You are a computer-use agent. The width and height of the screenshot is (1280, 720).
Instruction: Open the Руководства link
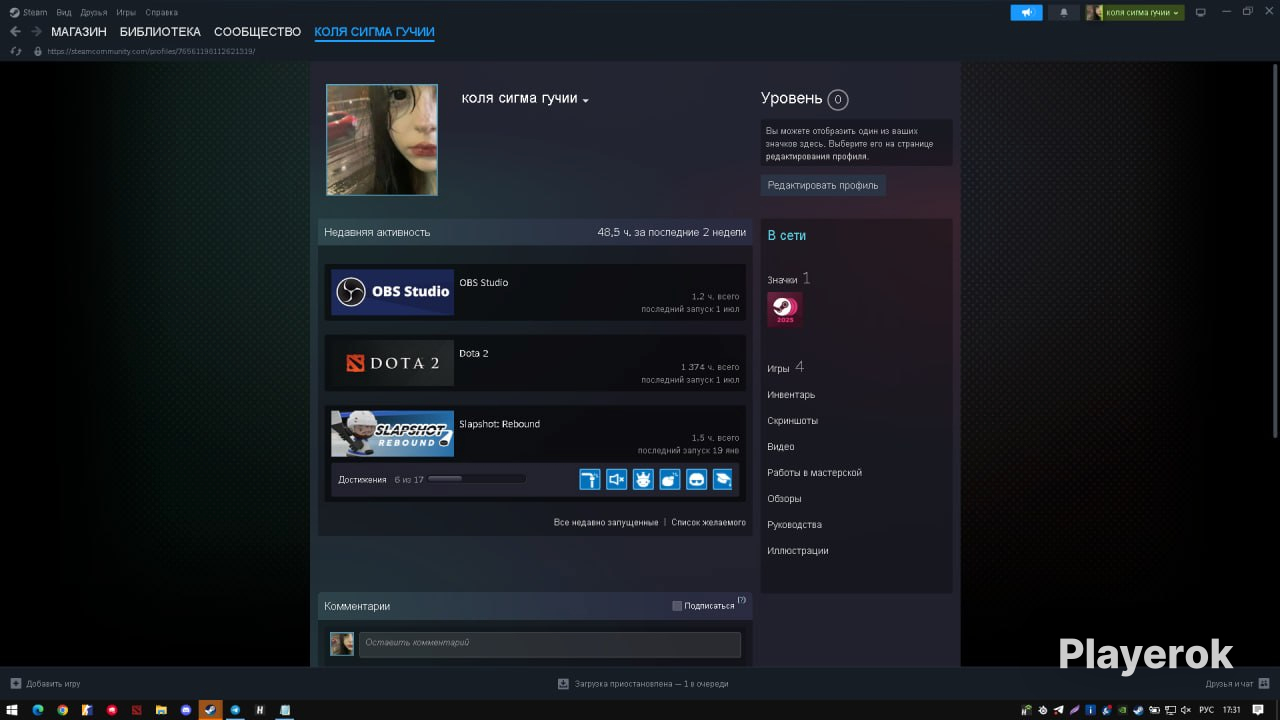794,525
